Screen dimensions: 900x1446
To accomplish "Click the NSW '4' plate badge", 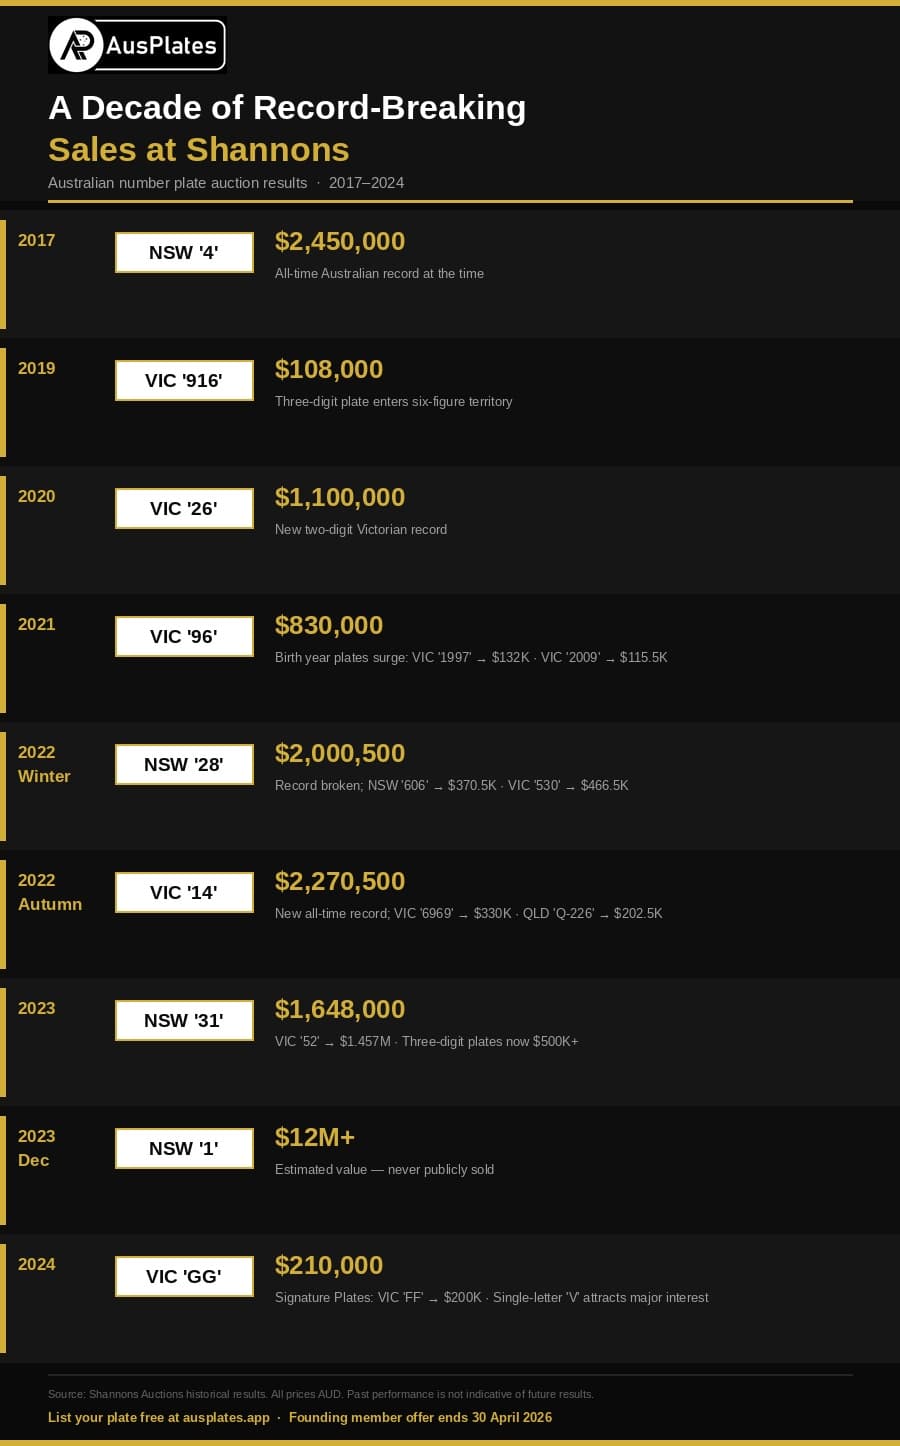I will click(x=184, y=253).
